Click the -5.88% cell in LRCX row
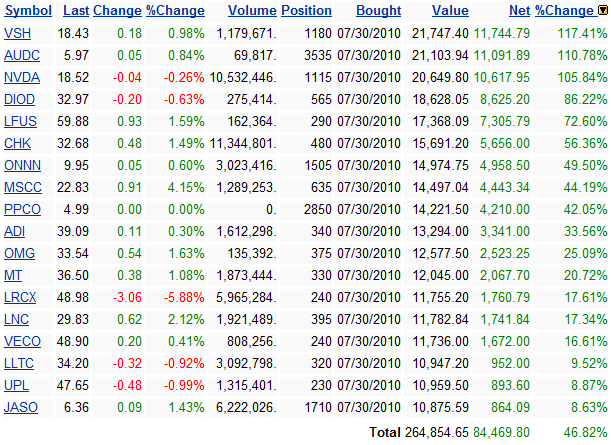This screenshot has height=445, width=611. point(184,298)
